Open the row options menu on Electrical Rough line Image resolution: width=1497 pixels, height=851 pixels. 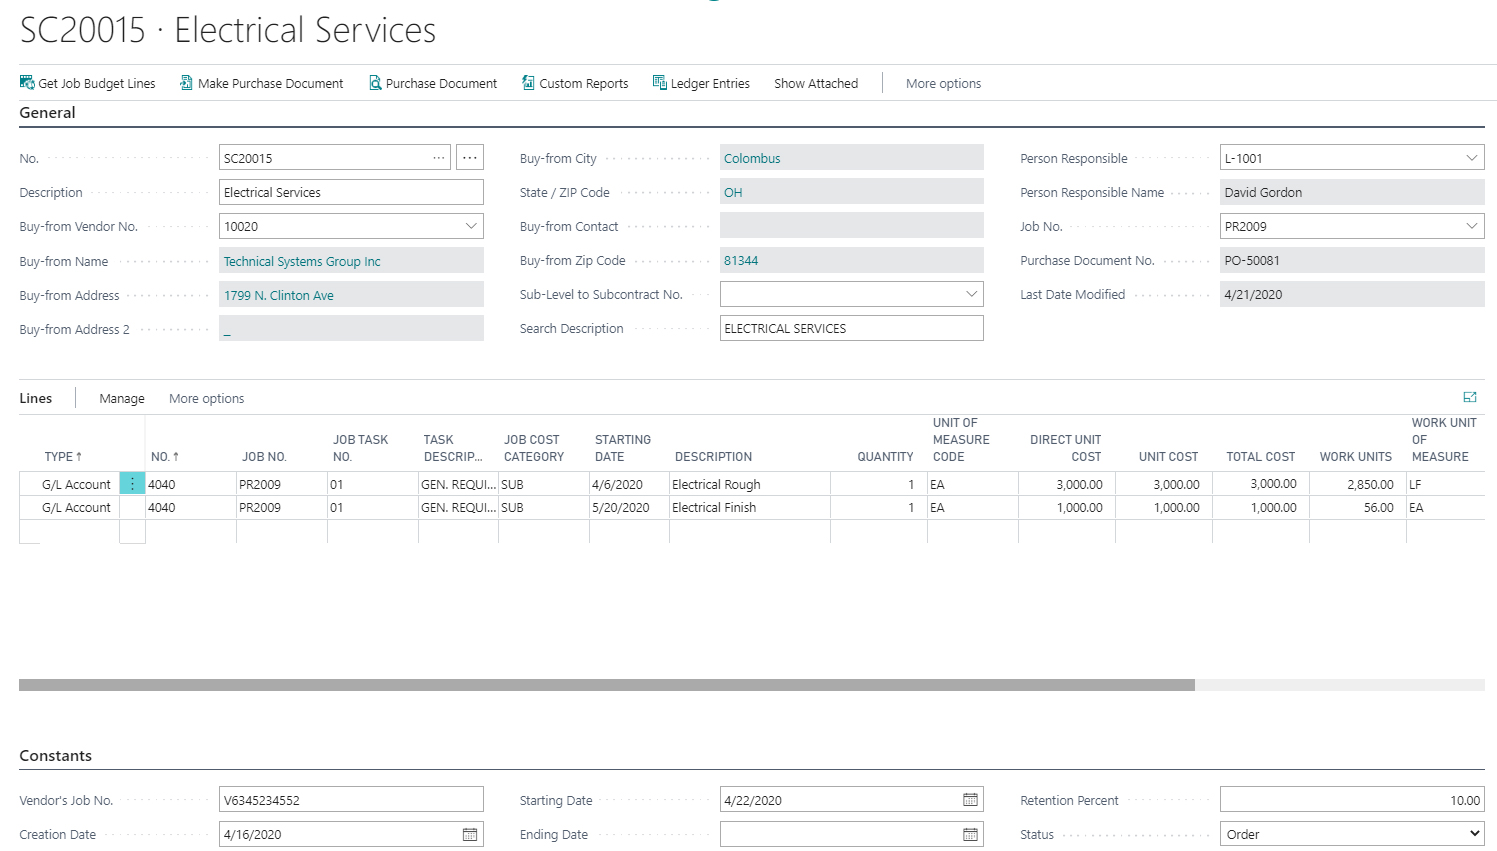coord(131,483)
